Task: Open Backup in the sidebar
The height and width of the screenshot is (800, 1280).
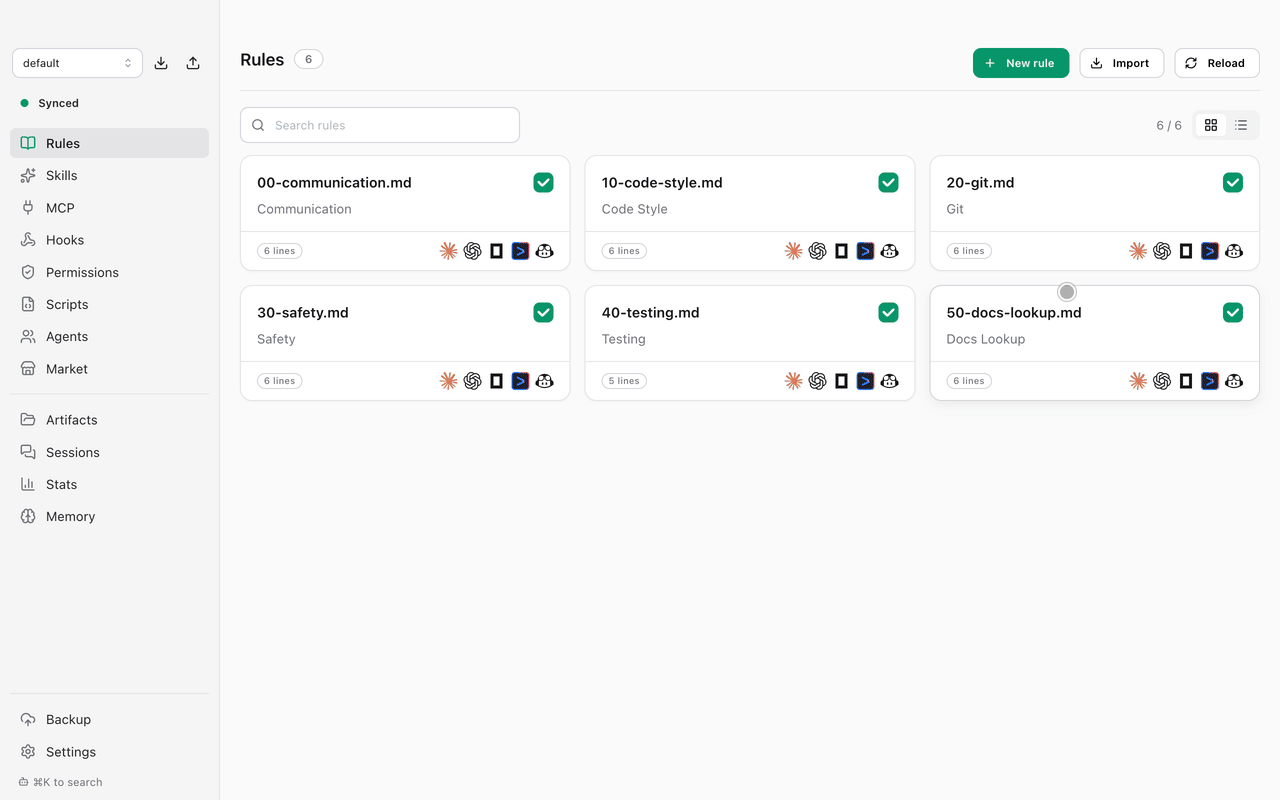Action: pos(109,719)
